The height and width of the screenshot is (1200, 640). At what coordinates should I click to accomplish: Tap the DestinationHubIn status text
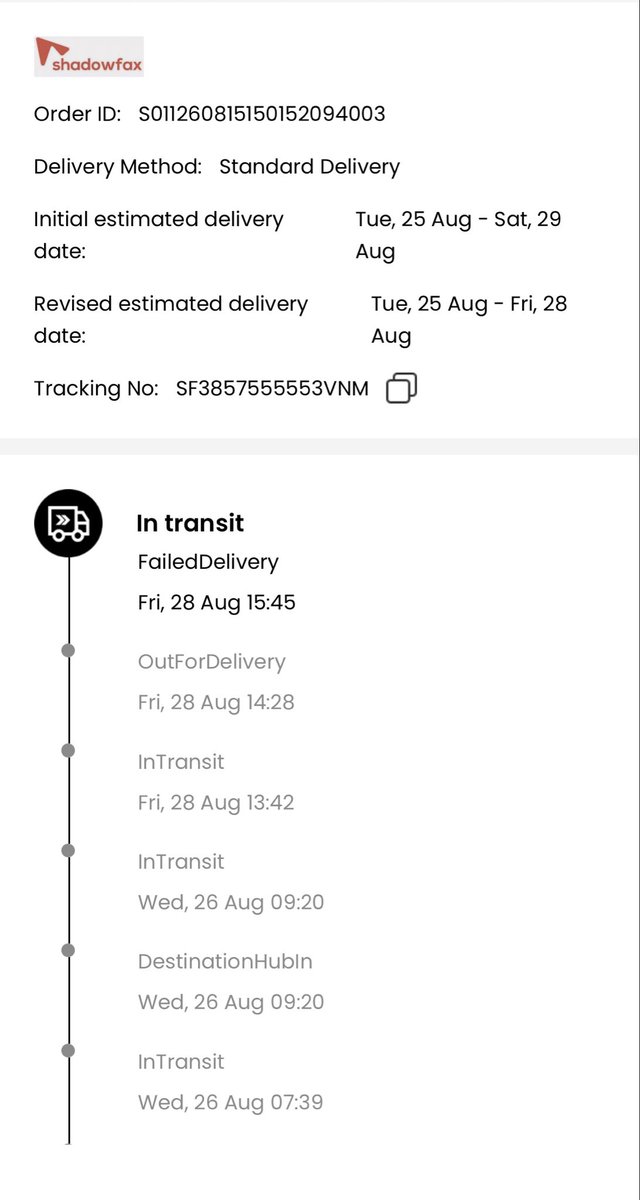(x=225, y=962)
